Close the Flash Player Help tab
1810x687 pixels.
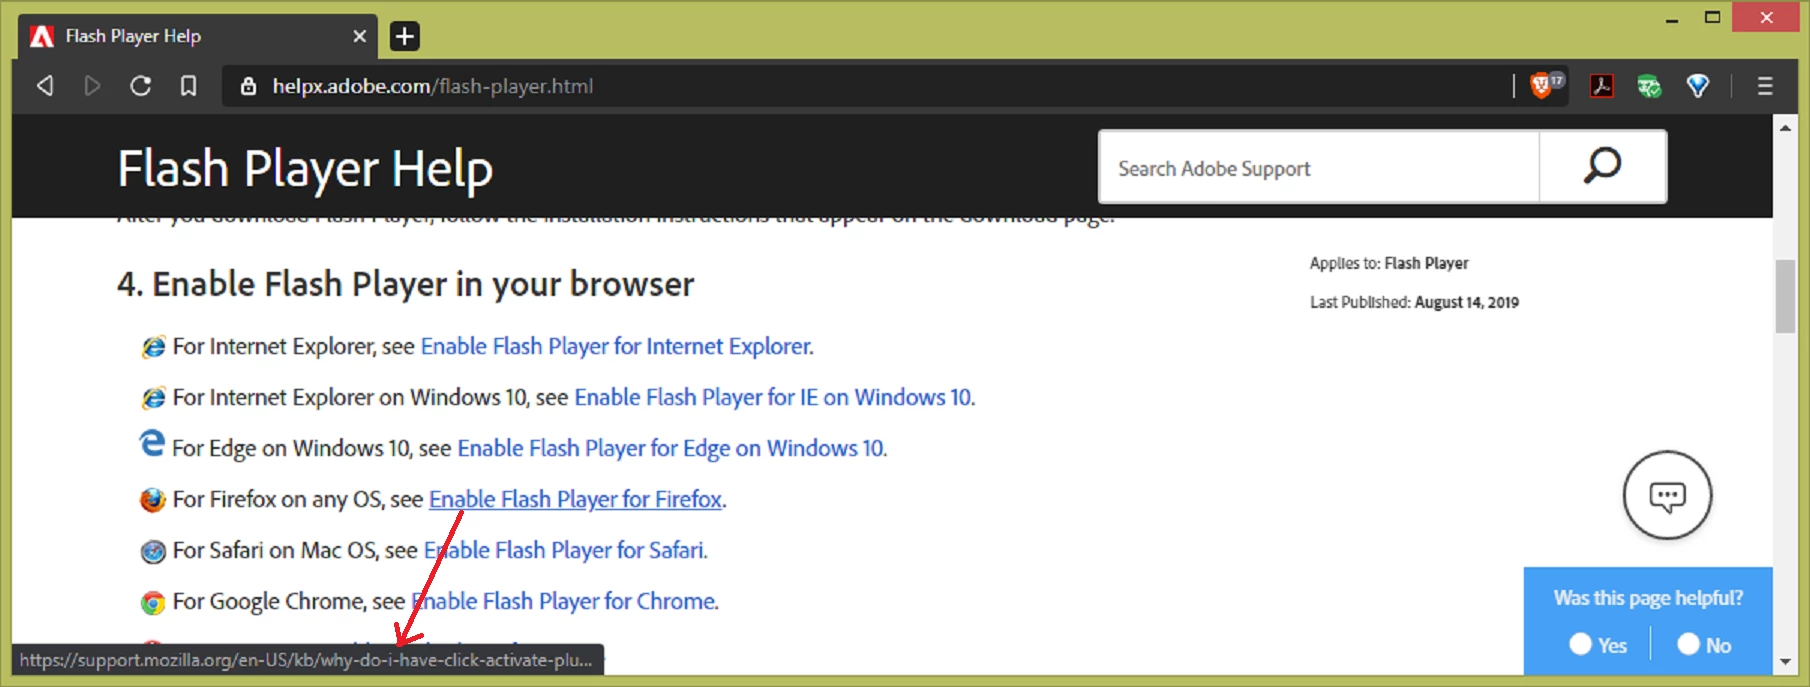click(x=360, y=36)
